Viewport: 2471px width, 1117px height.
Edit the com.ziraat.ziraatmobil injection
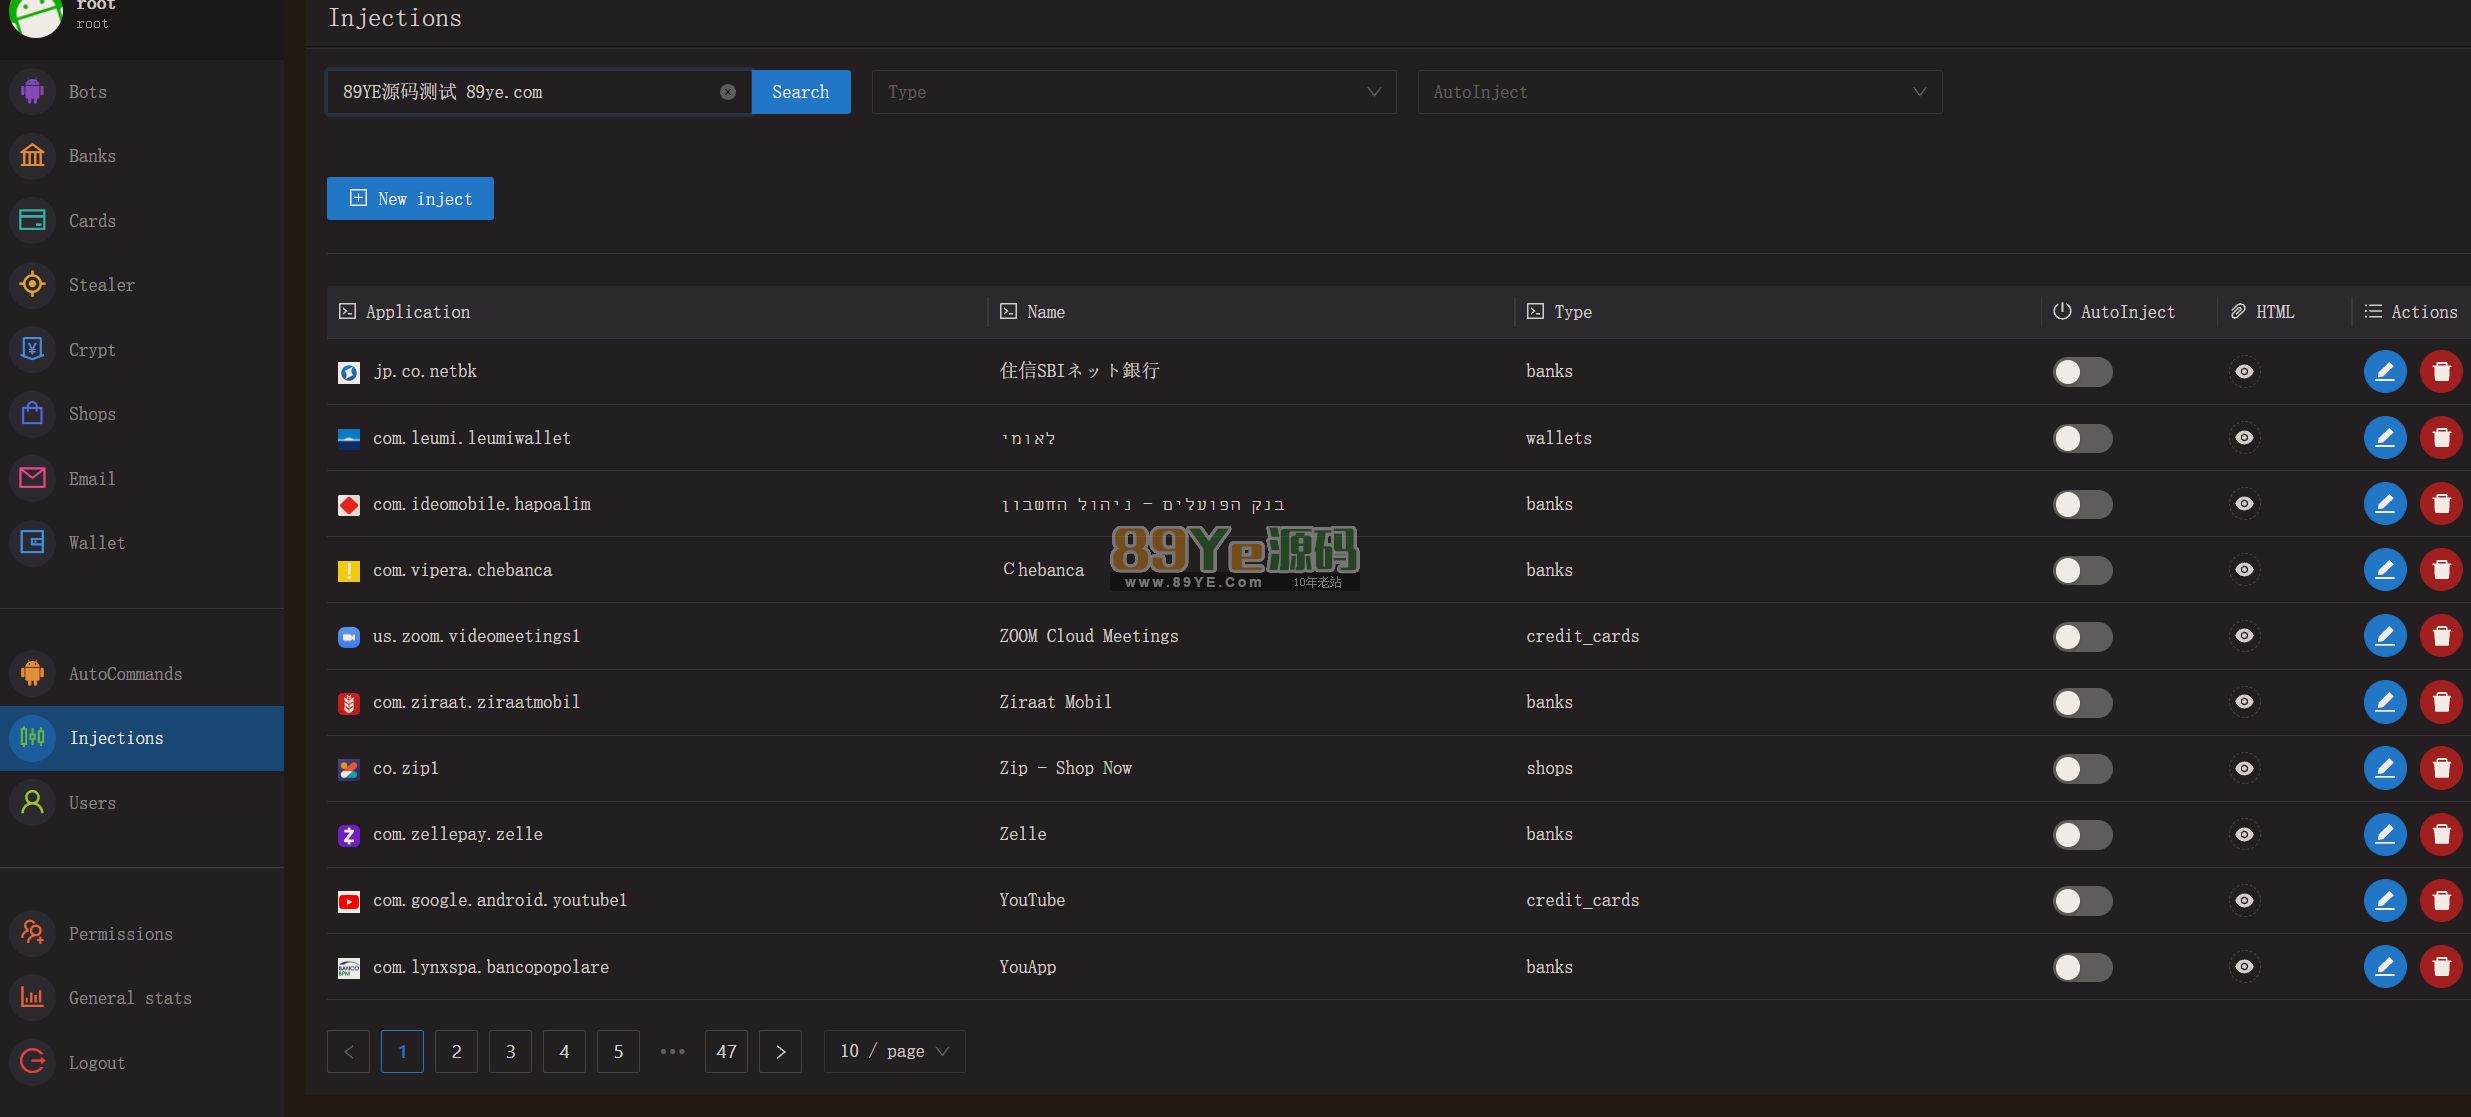coord(2385,701)
